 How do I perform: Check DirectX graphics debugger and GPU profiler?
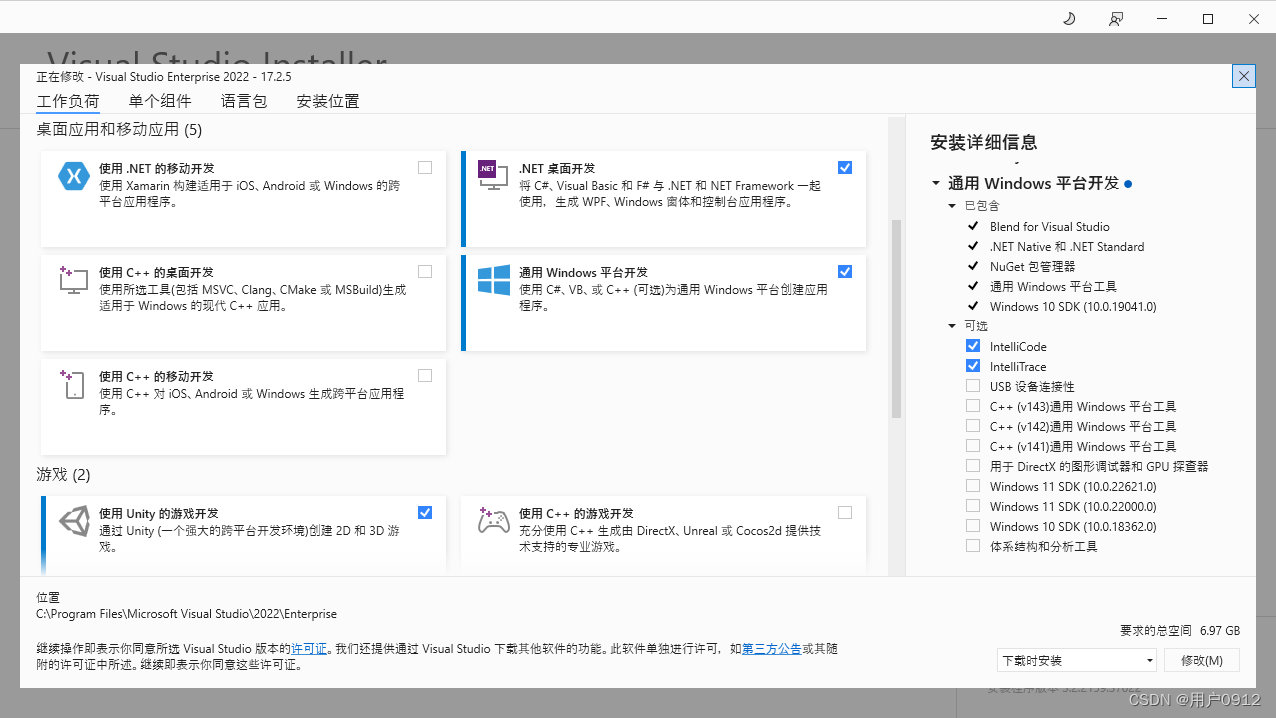(973, 466)
